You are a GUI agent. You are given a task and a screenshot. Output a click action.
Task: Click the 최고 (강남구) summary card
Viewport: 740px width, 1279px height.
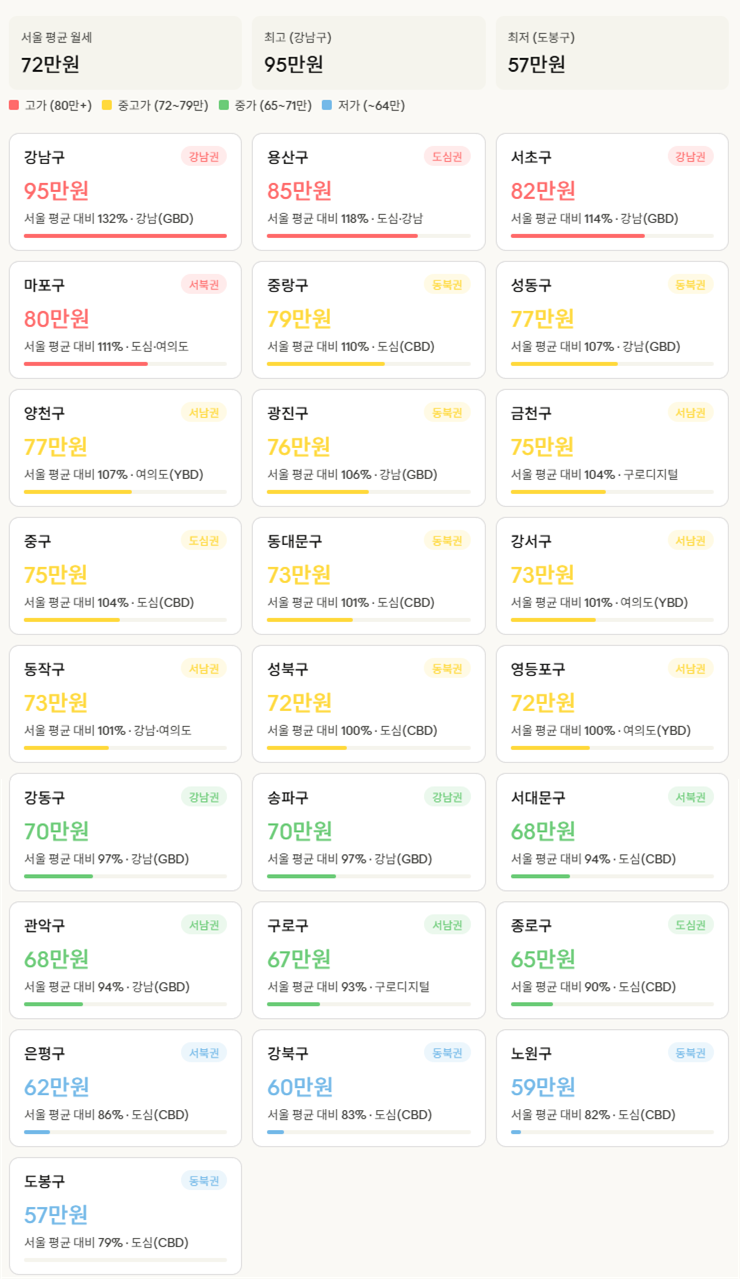(369, 52)
